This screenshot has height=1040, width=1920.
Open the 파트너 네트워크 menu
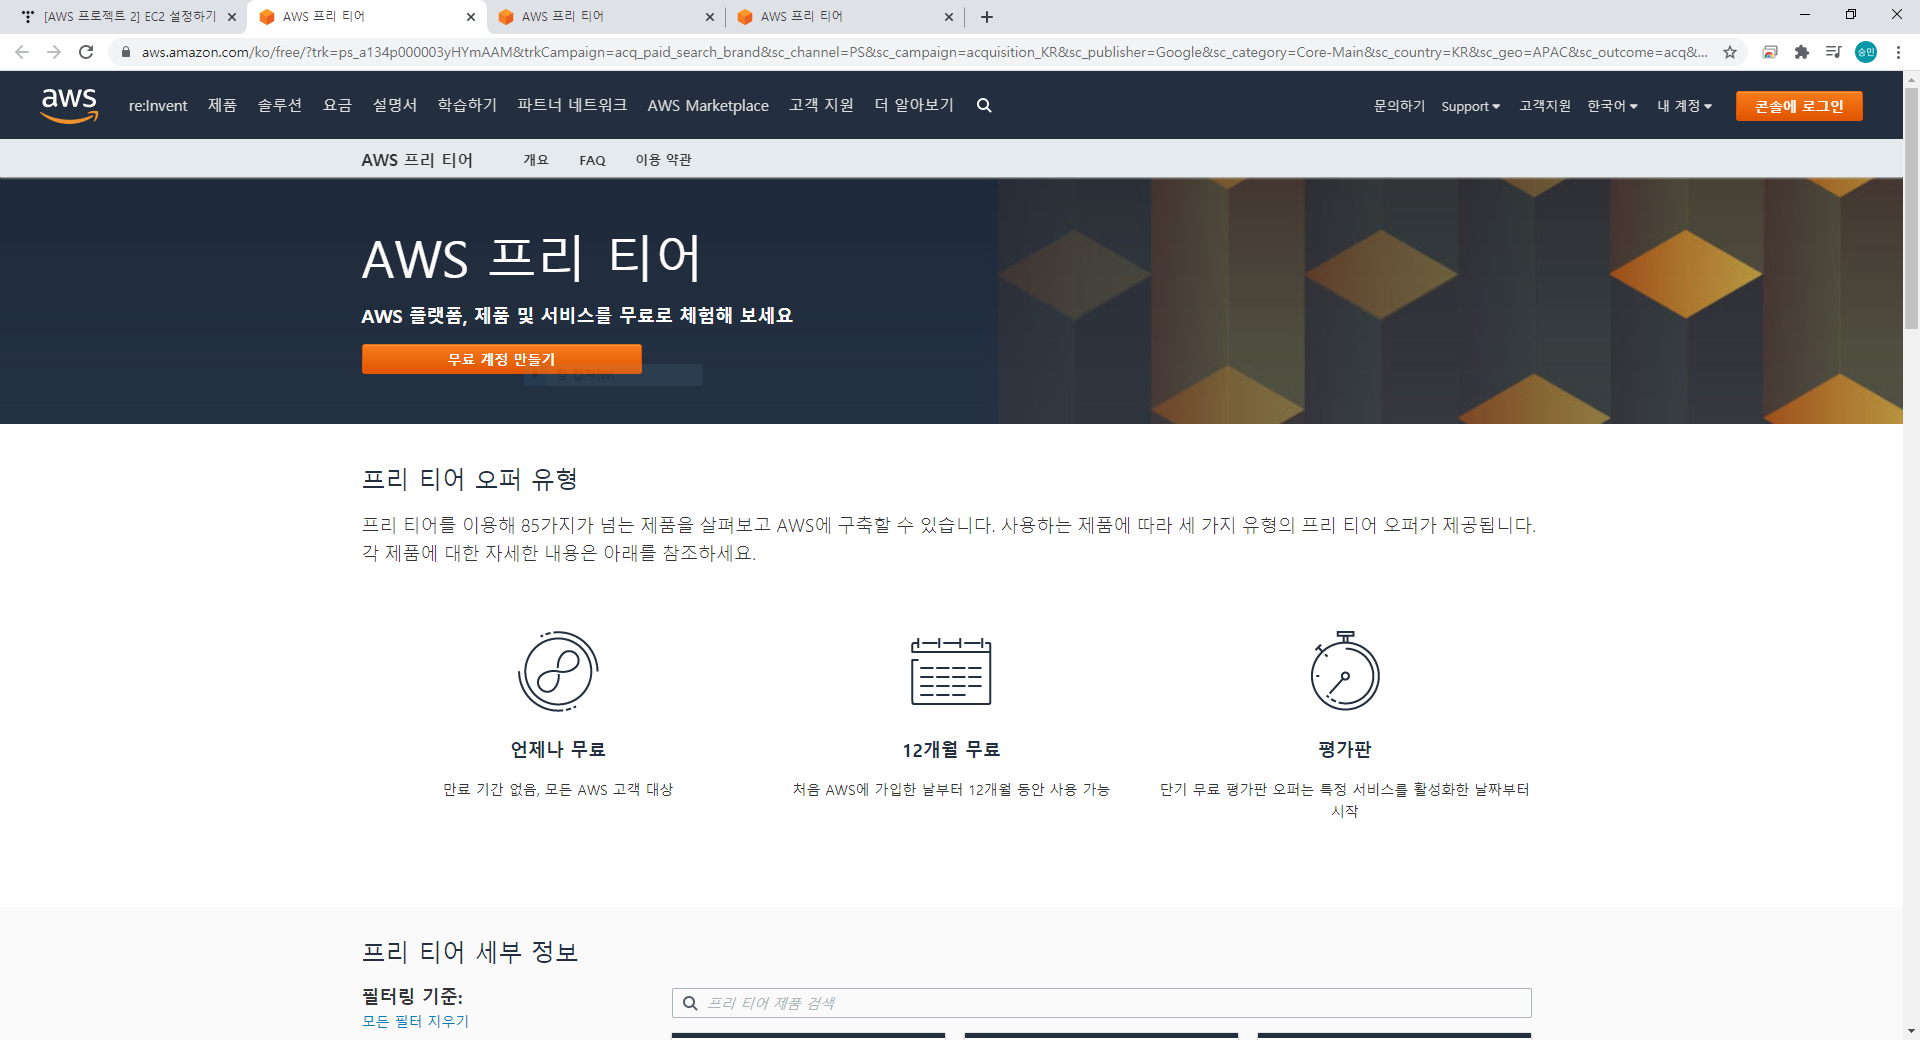[572, 105]
